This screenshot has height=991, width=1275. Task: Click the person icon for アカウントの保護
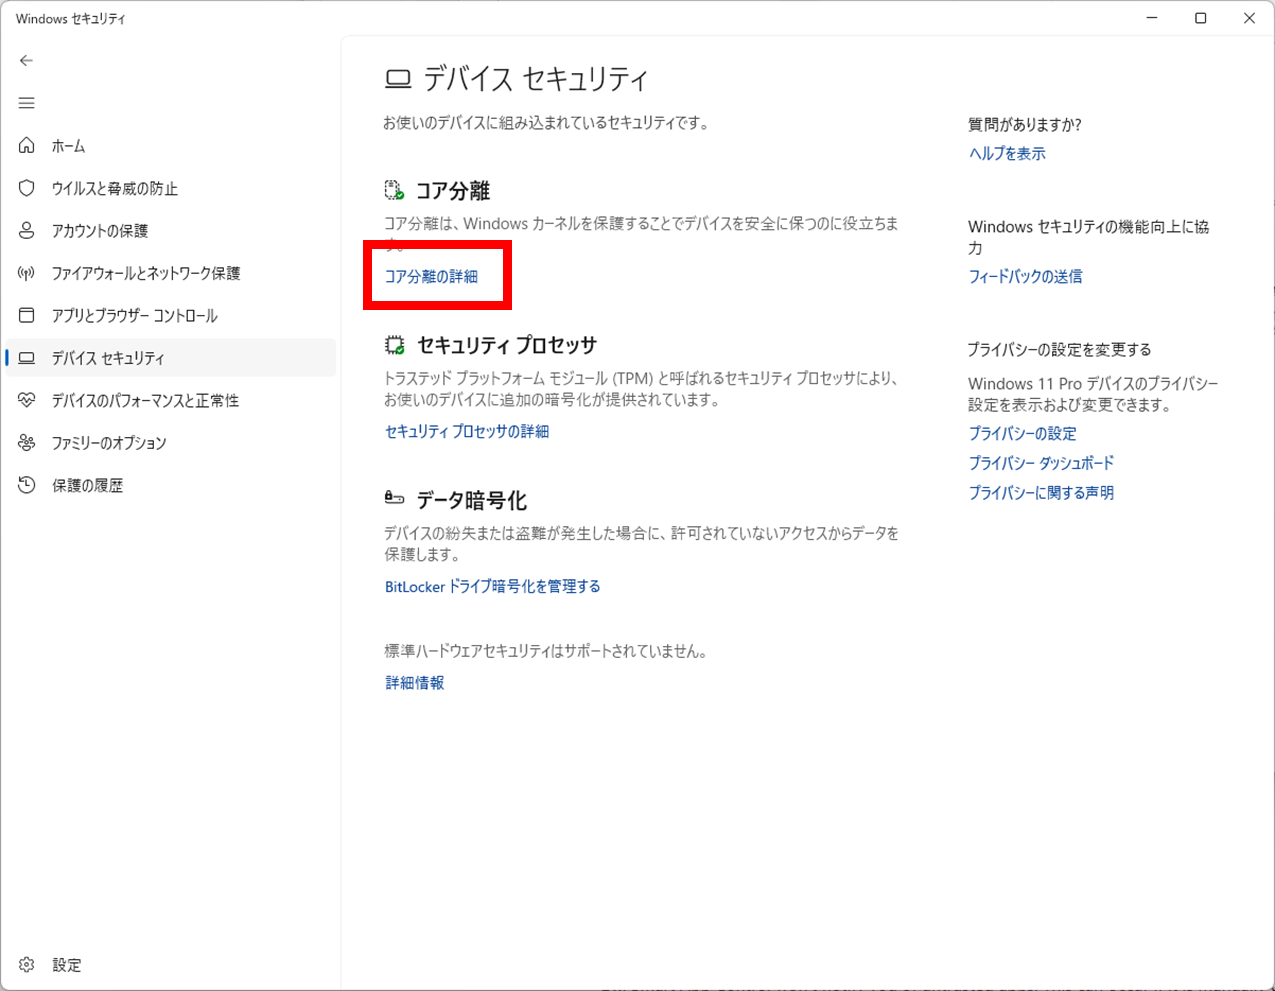(x=26, y=230)
